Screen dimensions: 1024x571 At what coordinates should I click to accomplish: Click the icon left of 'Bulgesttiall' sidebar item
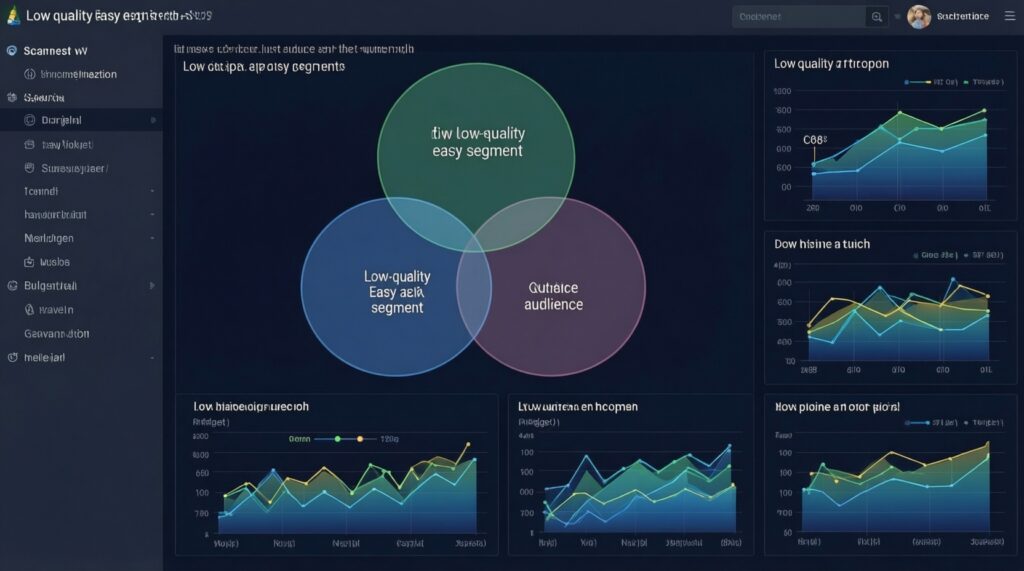click(x=12, y=286)
